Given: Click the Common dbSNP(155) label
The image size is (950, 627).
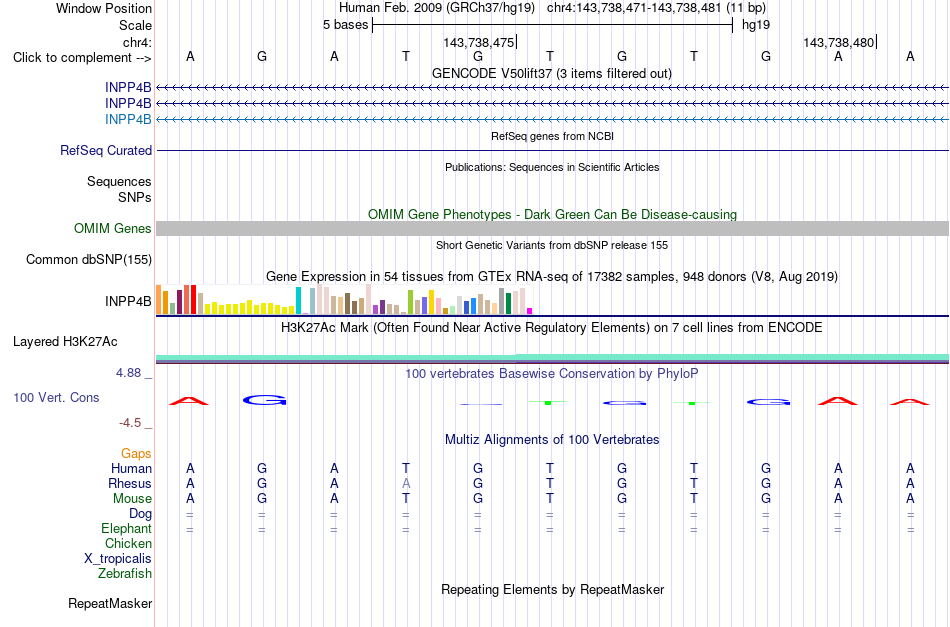Looking at the screenshot, I should click(89, 259).
